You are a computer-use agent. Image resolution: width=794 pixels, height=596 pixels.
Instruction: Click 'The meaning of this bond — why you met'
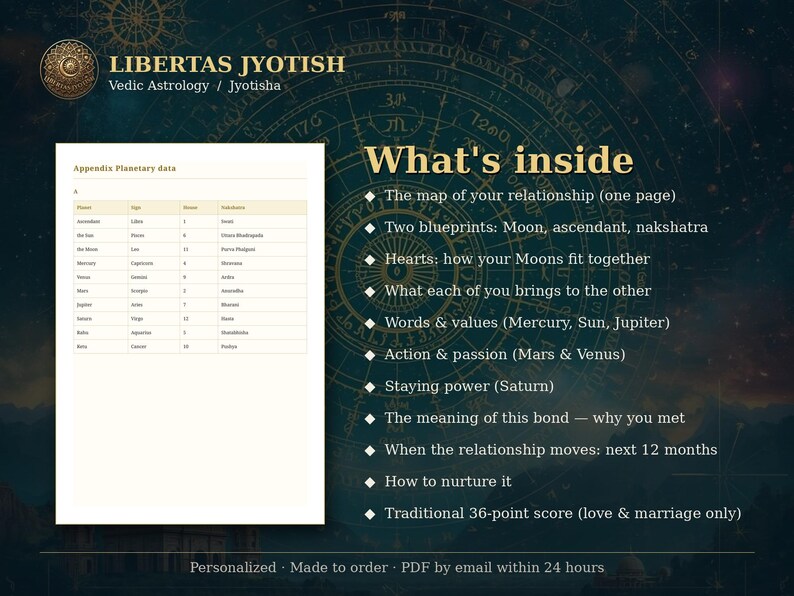pyautogui.click(x=535, y=418)
